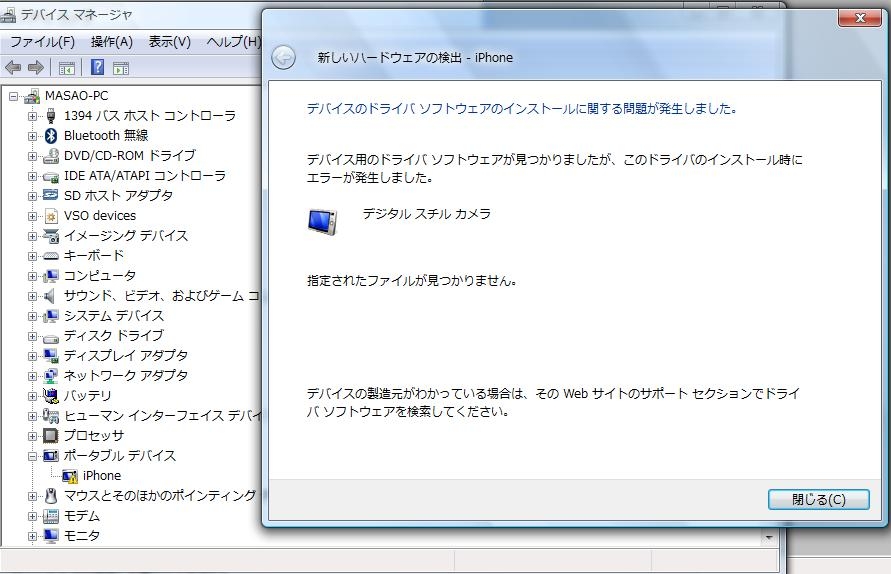The height and width of the screenshot is (574, 891).
Task: Click the 閉じる(C) button
Action: (818, 500)
